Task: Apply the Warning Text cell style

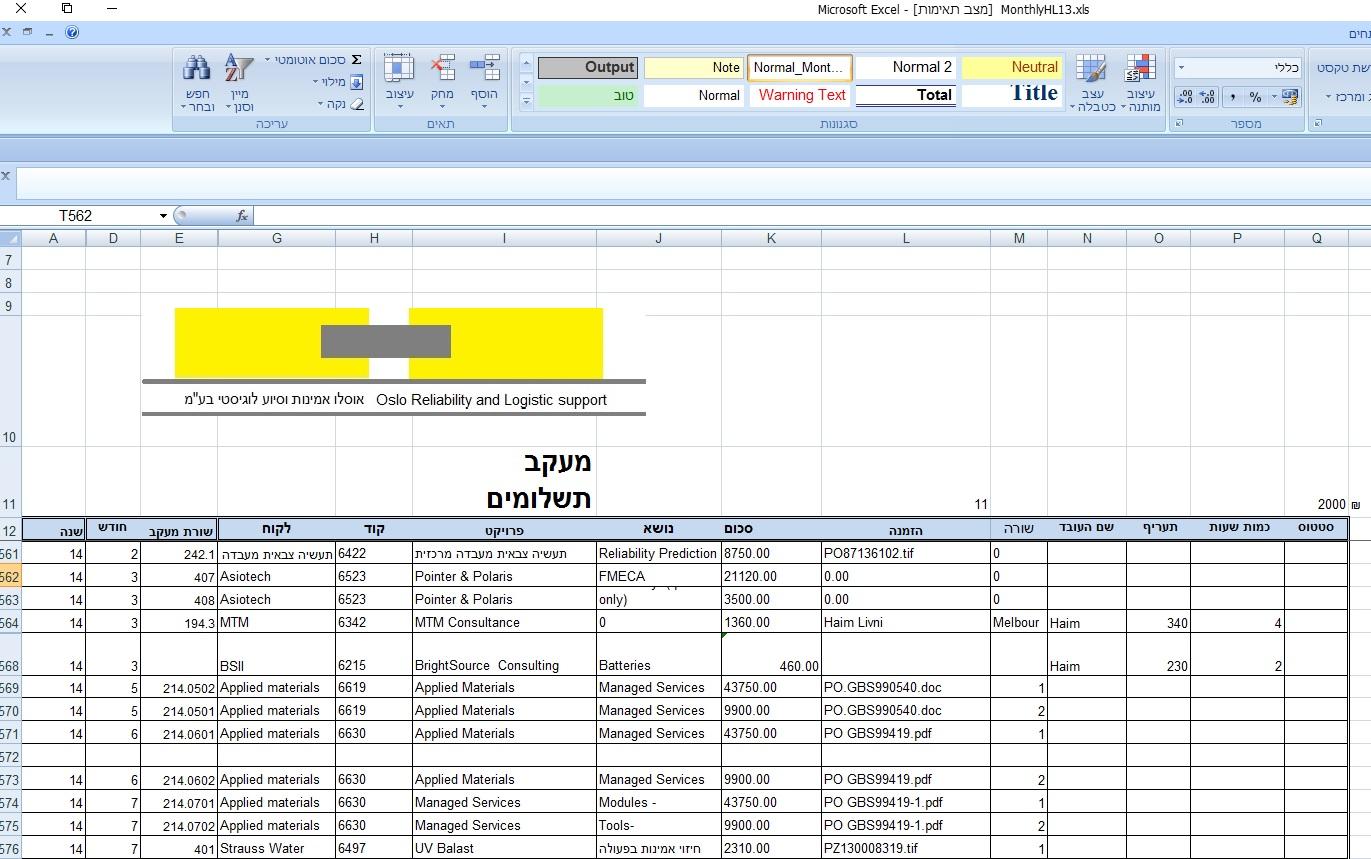Action: pos(799,95)
